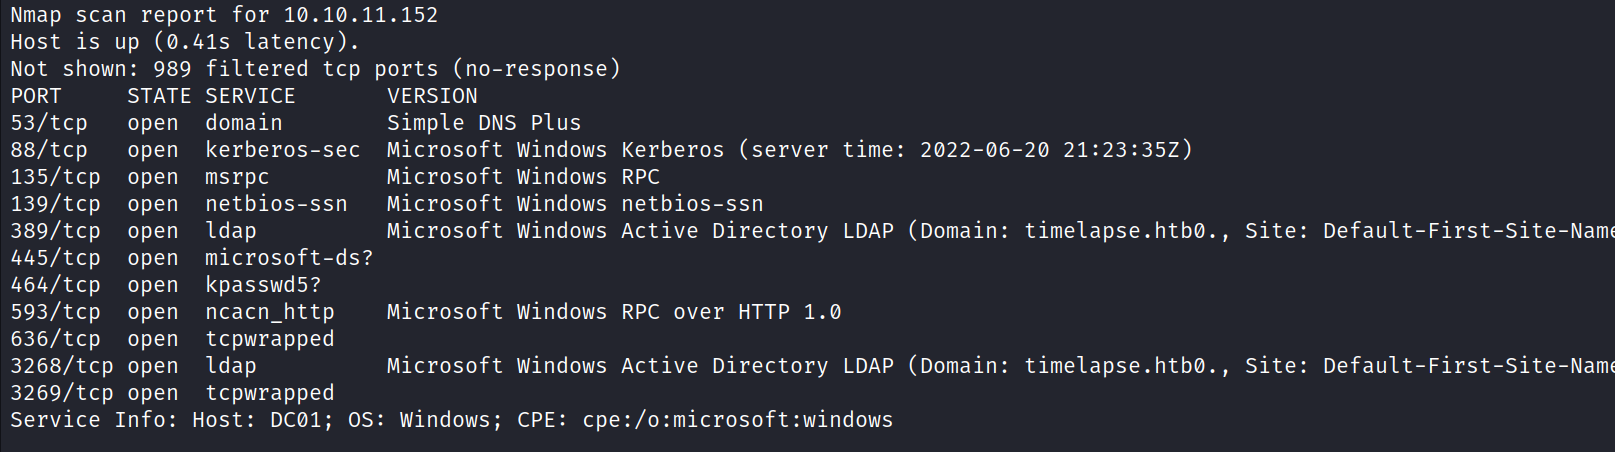The image size is (1615, 452).
Task: Click the 389/tcp port entry
Action: pyautogui.click(x=55, y=231)
